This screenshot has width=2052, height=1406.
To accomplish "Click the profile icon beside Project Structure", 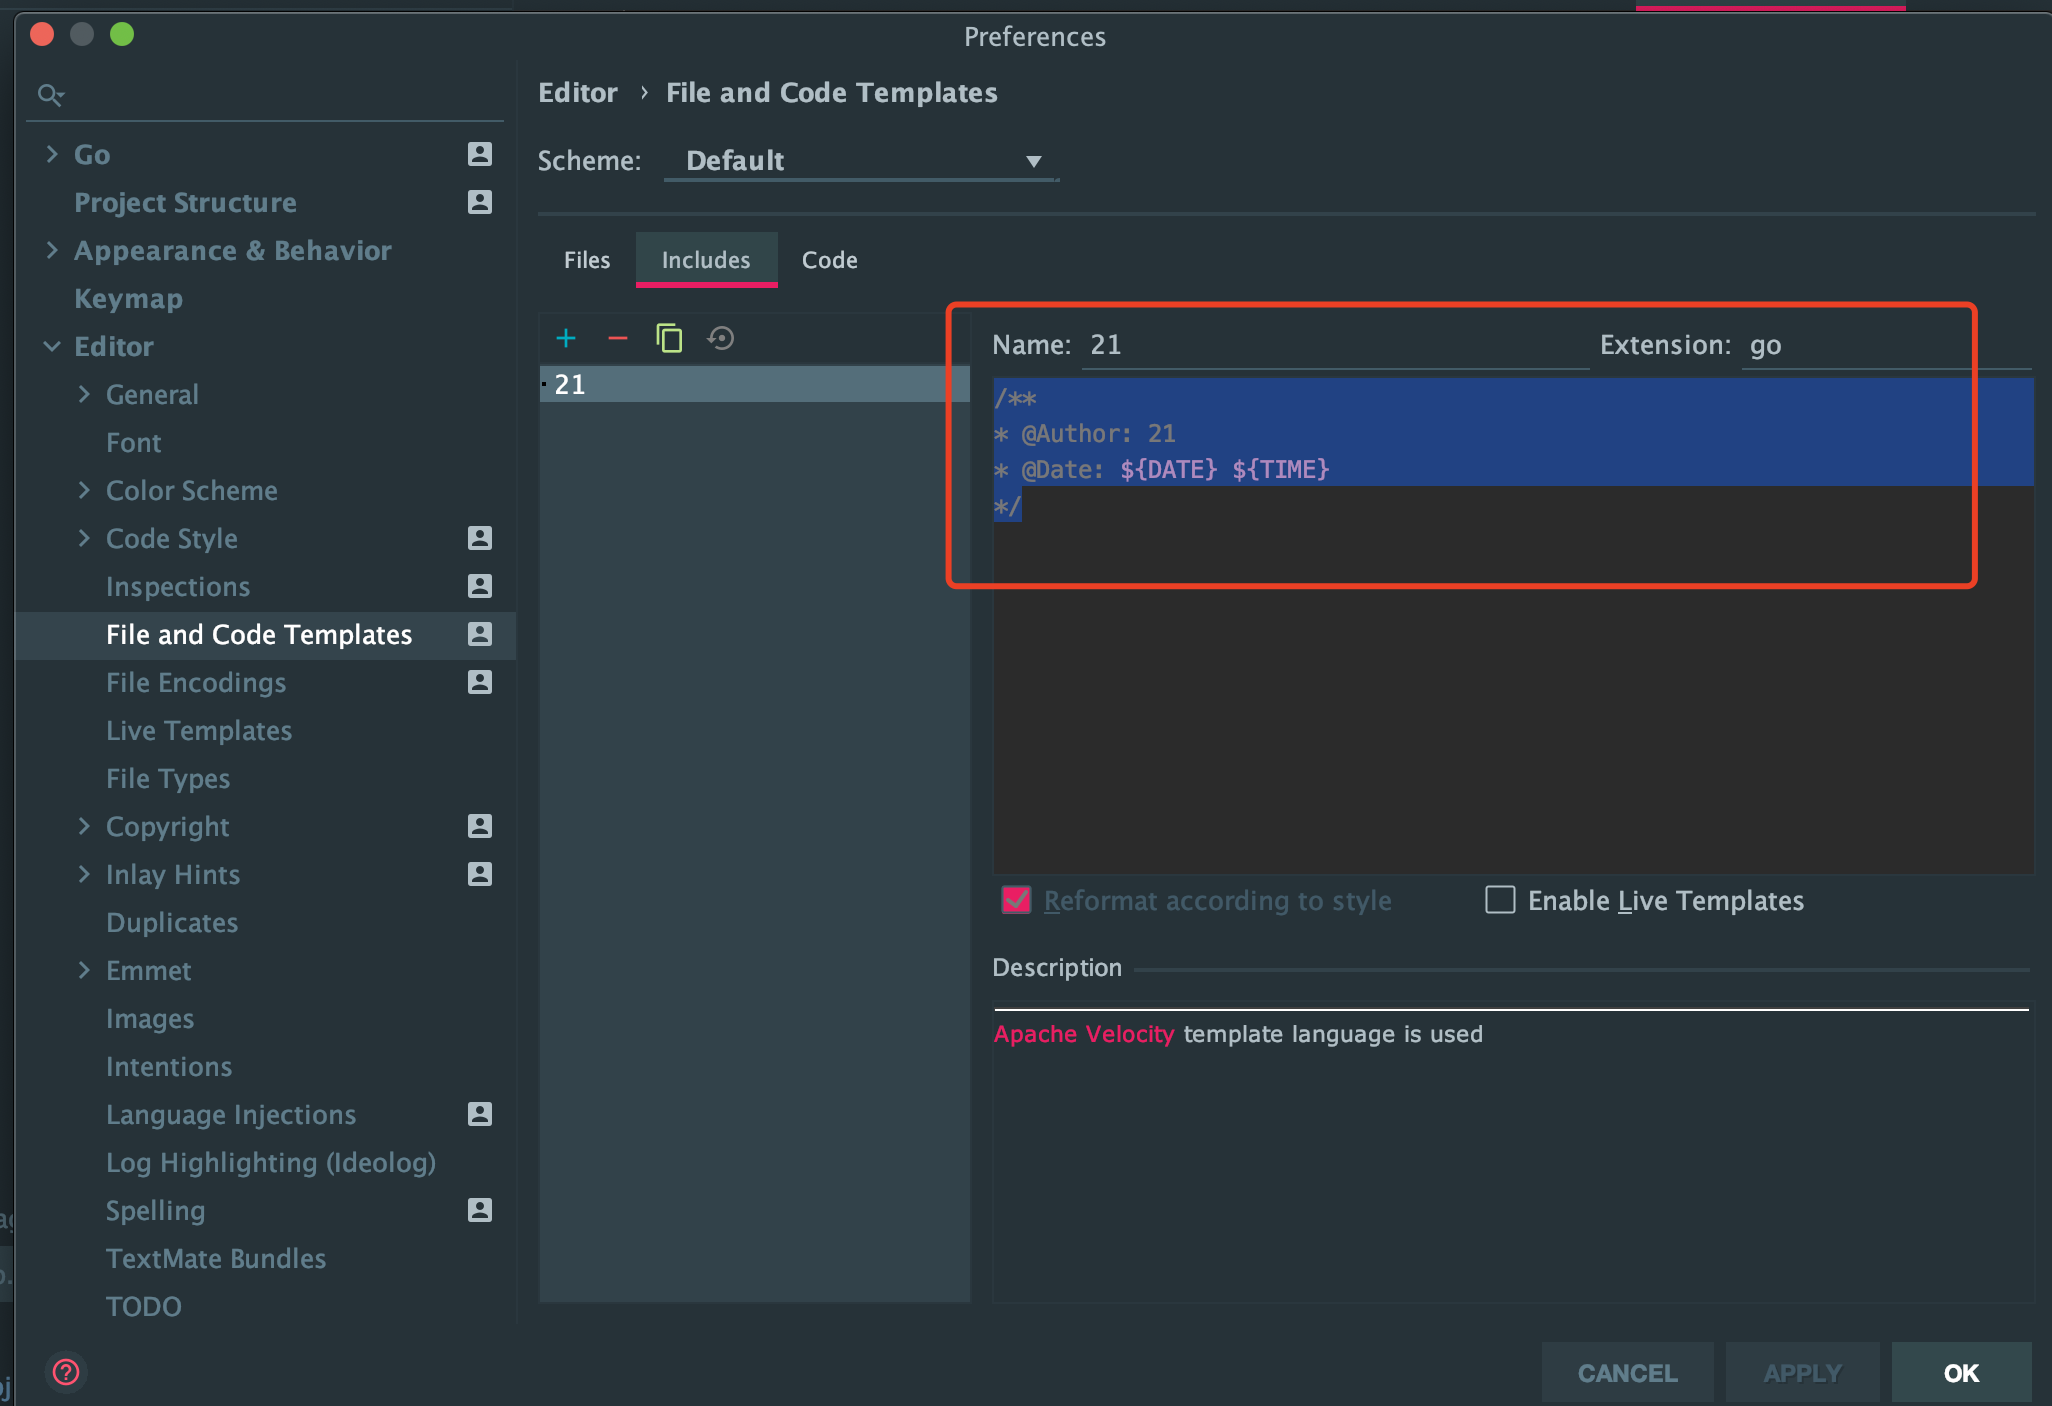I will 480,202.
